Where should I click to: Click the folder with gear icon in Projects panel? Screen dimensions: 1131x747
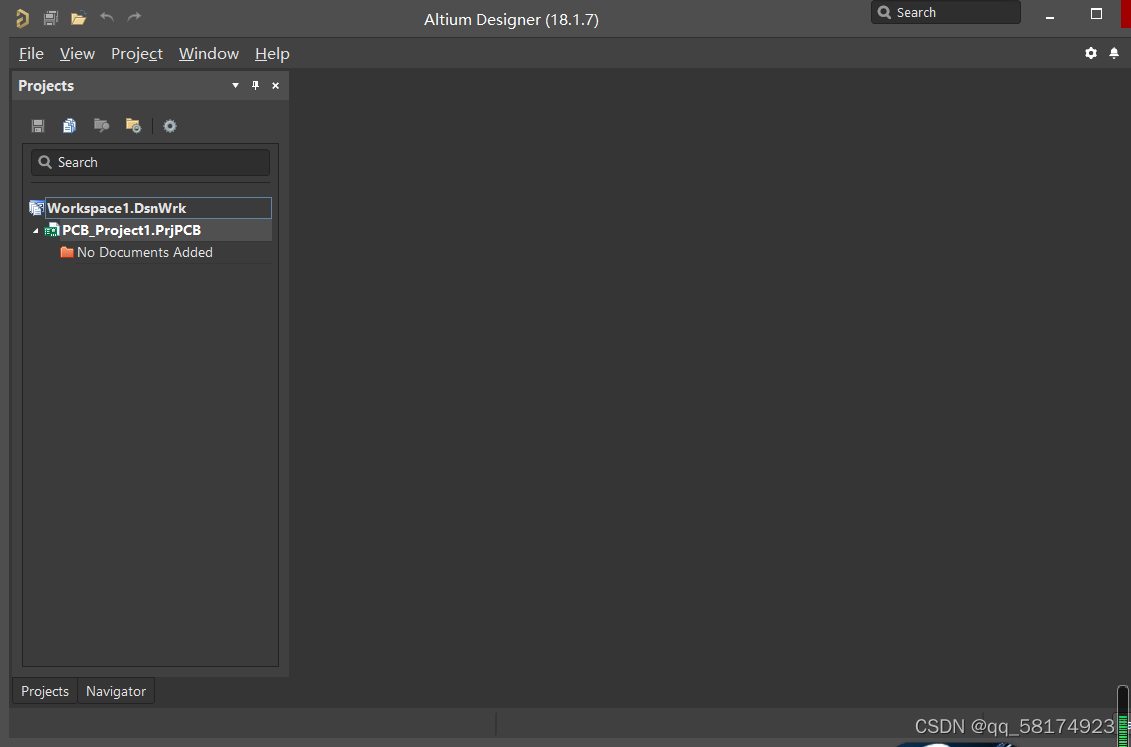[133, 126]
